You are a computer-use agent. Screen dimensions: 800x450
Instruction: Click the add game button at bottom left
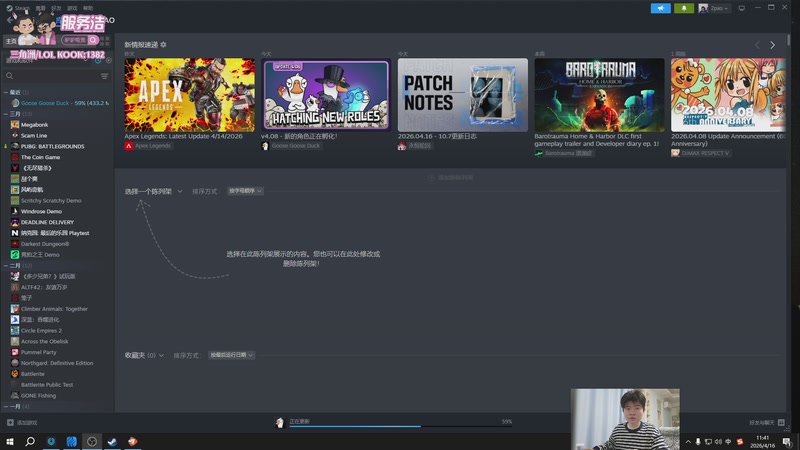tap(22, 422)
